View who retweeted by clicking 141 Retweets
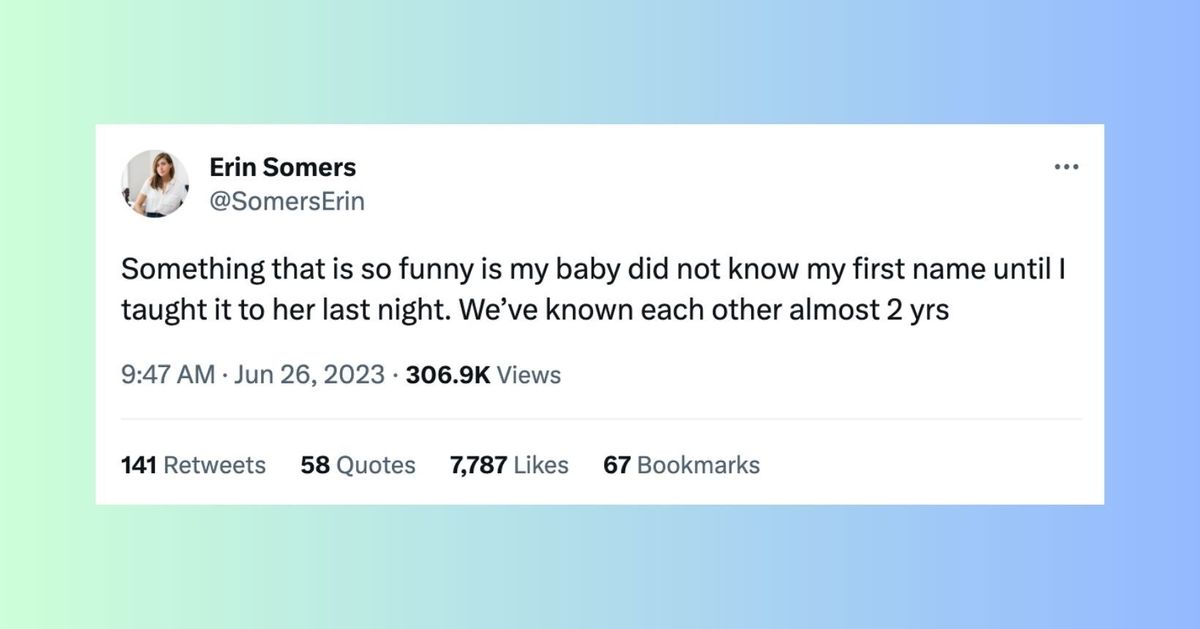The image size is (1200, 629). (x=192, y=464)
